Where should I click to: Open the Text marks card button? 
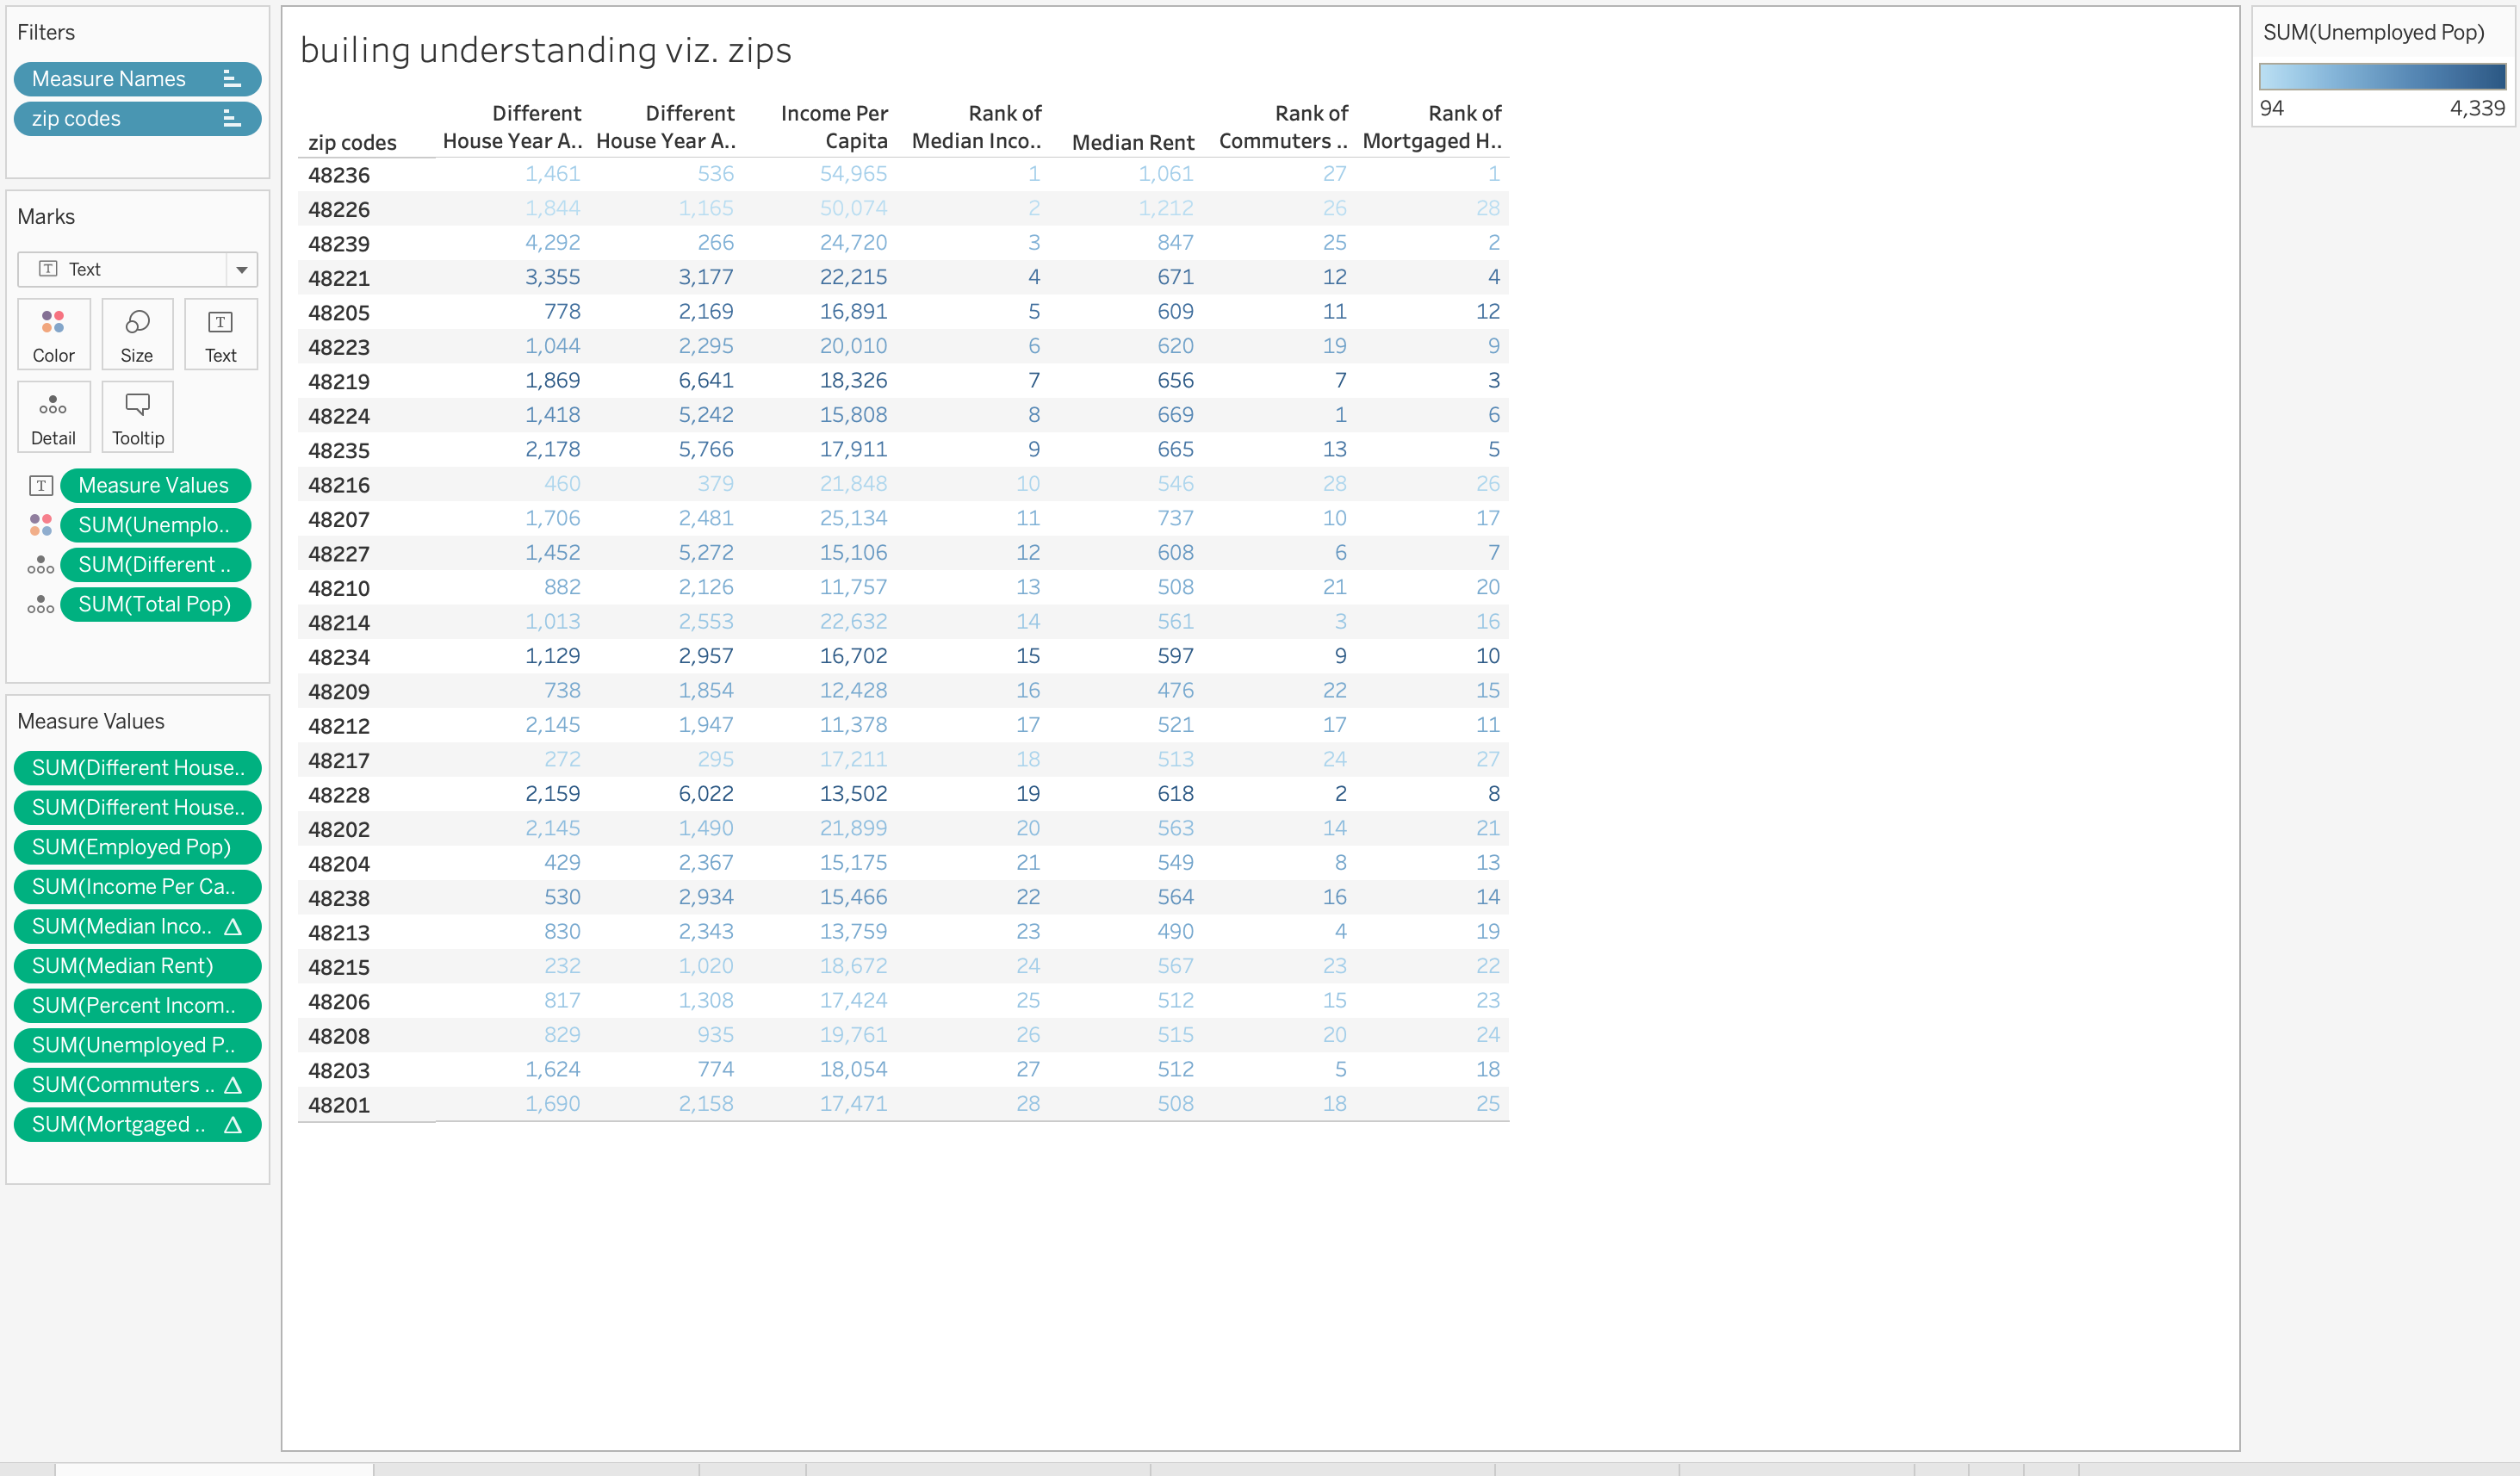tap(220, 334)
